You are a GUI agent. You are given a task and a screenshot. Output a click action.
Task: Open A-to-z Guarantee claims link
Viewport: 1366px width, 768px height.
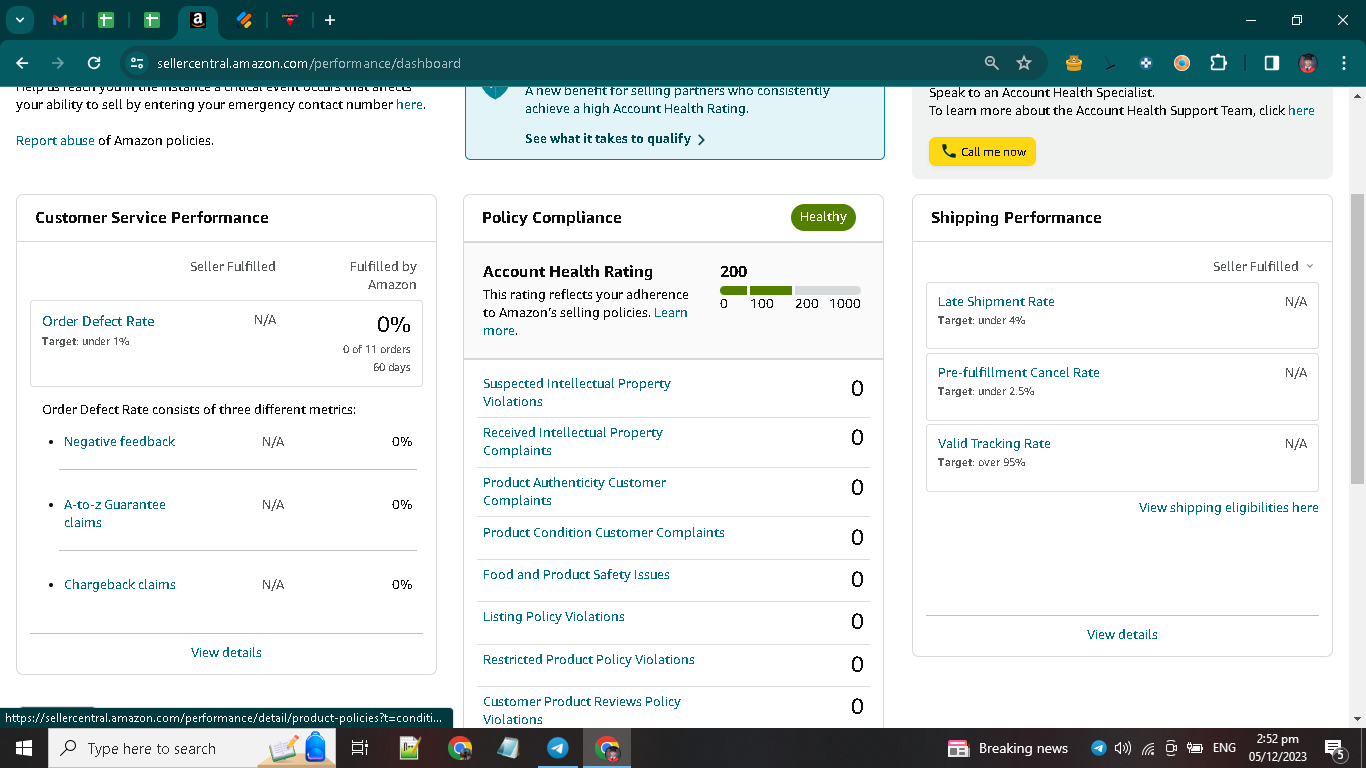pos(115,513)
